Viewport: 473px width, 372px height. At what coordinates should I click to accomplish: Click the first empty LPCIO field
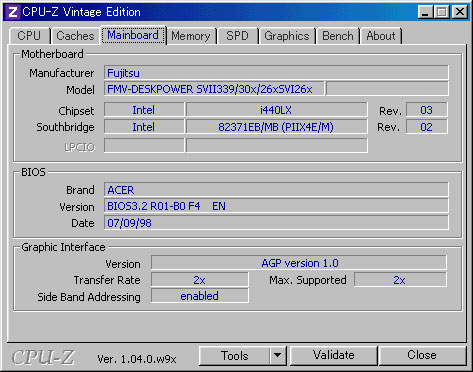pos(144,146)
